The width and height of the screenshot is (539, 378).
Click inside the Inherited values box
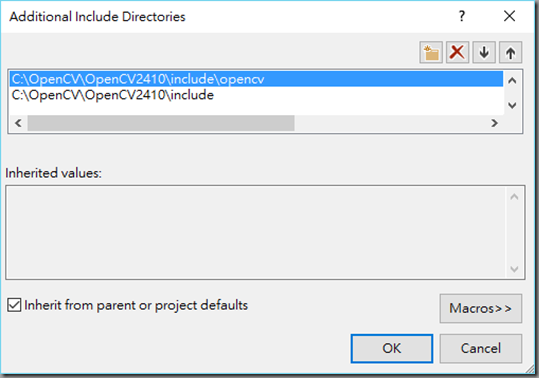(256, 232)
